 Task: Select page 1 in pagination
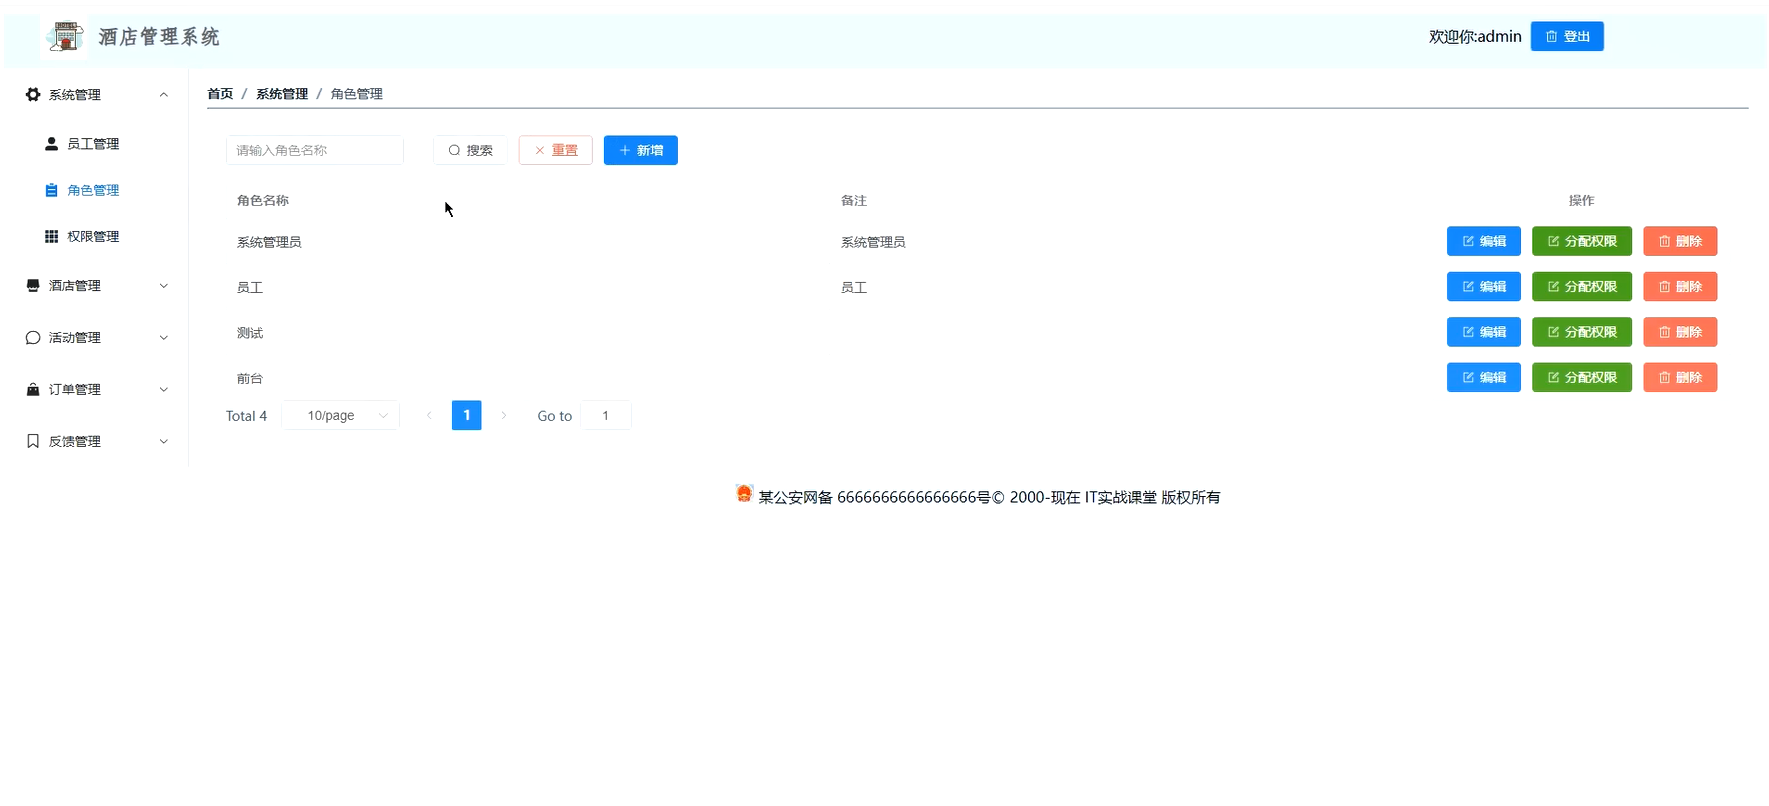point(466,415)
